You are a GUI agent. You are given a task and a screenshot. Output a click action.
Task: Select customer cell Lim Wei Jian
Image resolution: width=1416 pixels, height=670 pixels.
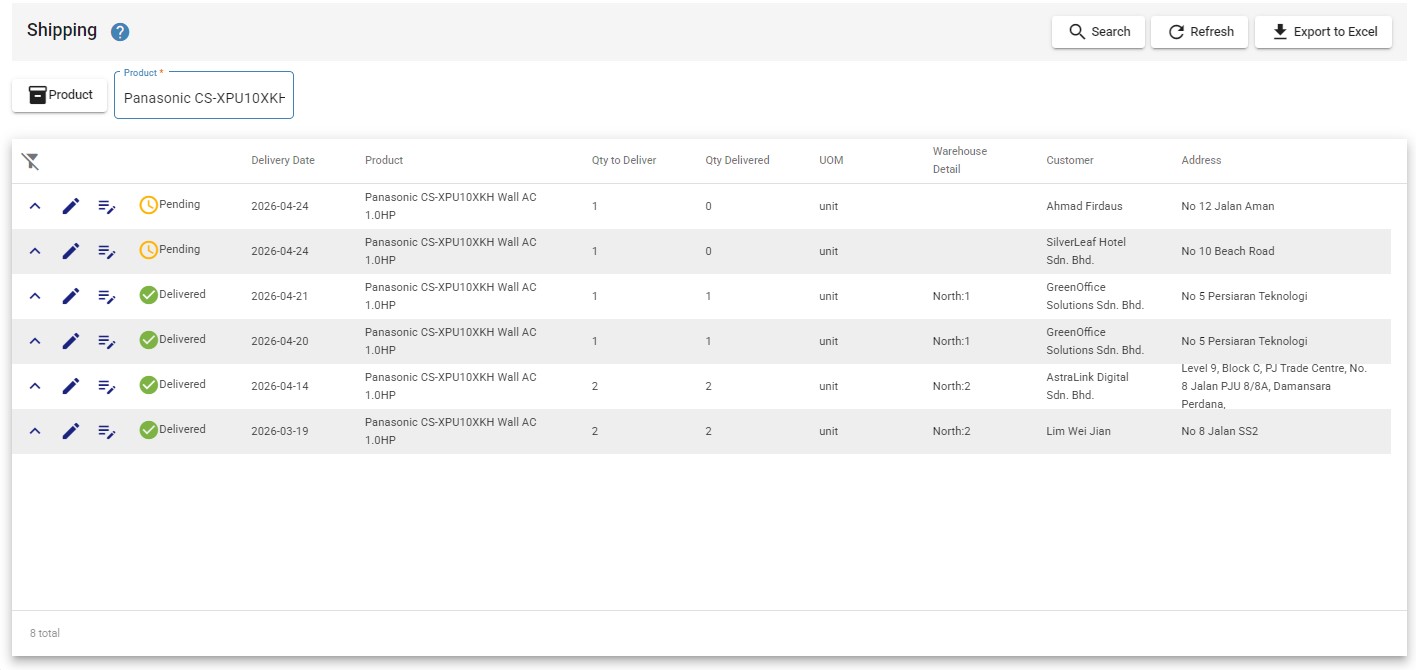pyautogui.click(x=1079, y=432)
